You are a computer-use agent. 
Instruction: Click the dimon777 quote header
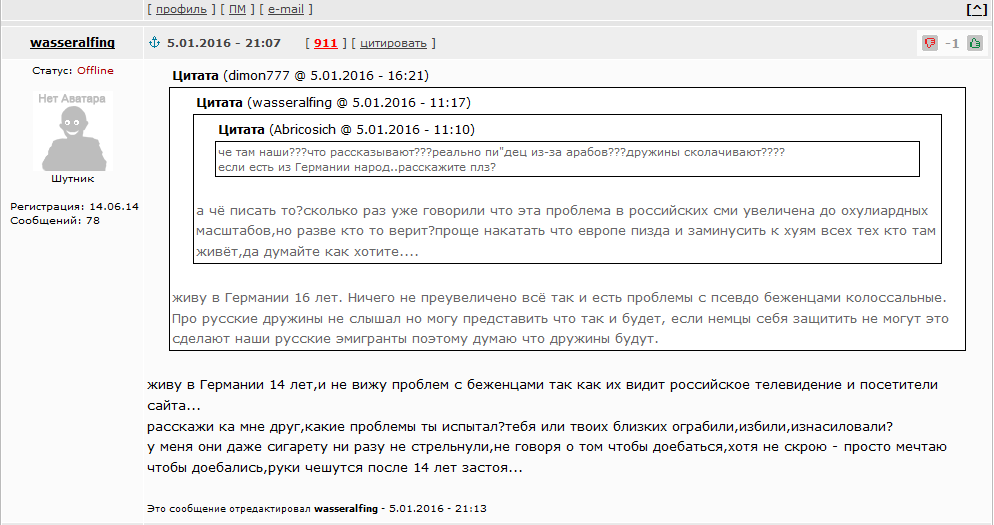click(300, 75)
